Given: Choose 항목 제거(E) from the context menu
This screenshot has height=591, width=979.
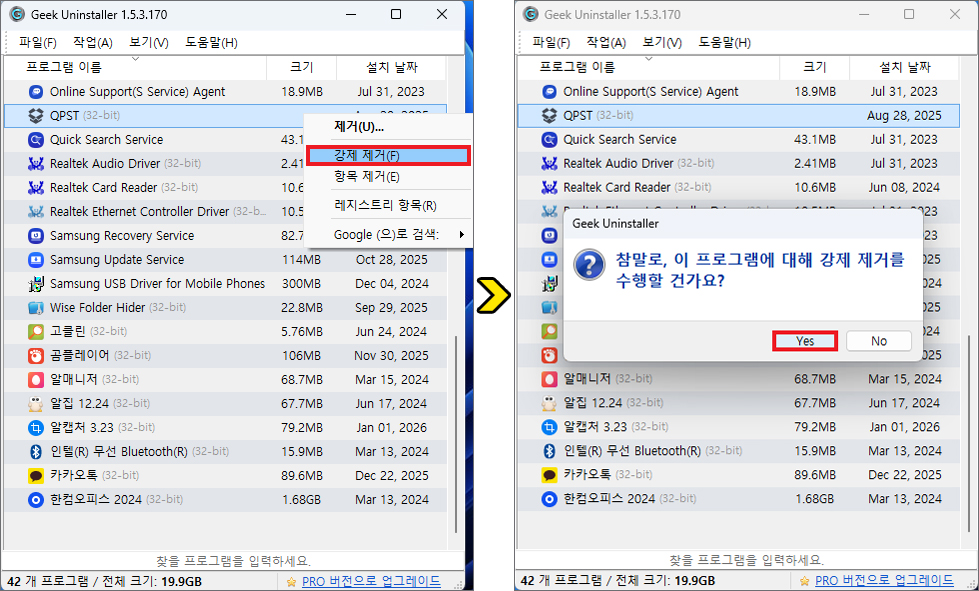Looking at the screenshot, I should coord(367,177).
